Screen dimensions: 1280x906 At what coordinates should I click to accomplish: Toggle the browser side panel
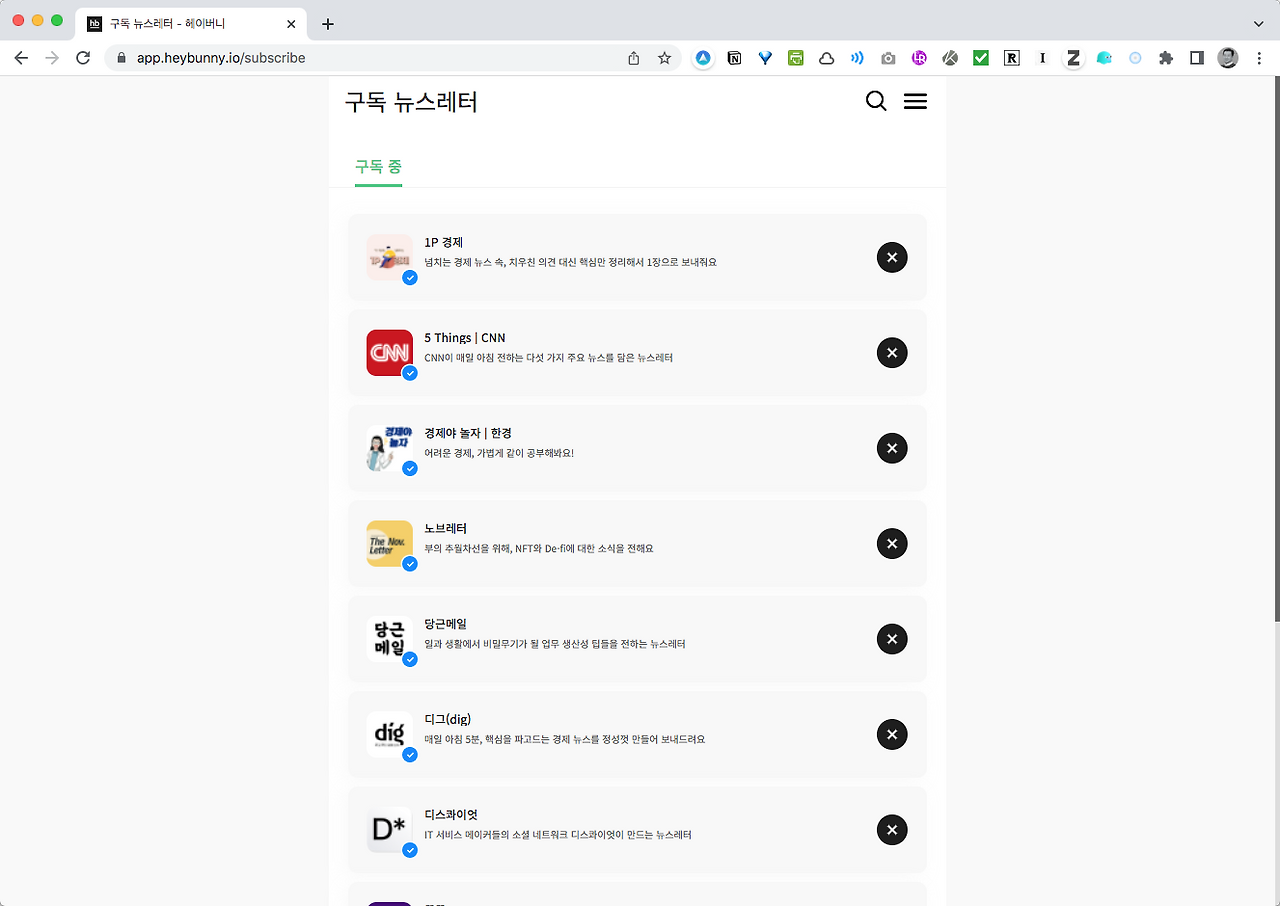pyautogui.click(x=1197, y=58)
